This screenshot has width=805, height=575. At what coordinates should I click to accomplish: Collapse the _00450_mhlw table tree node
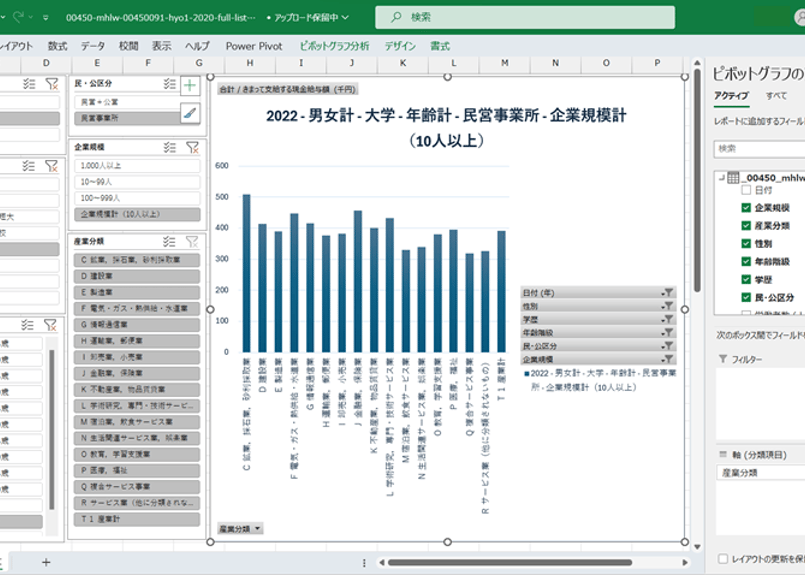(x=721, y=178)
